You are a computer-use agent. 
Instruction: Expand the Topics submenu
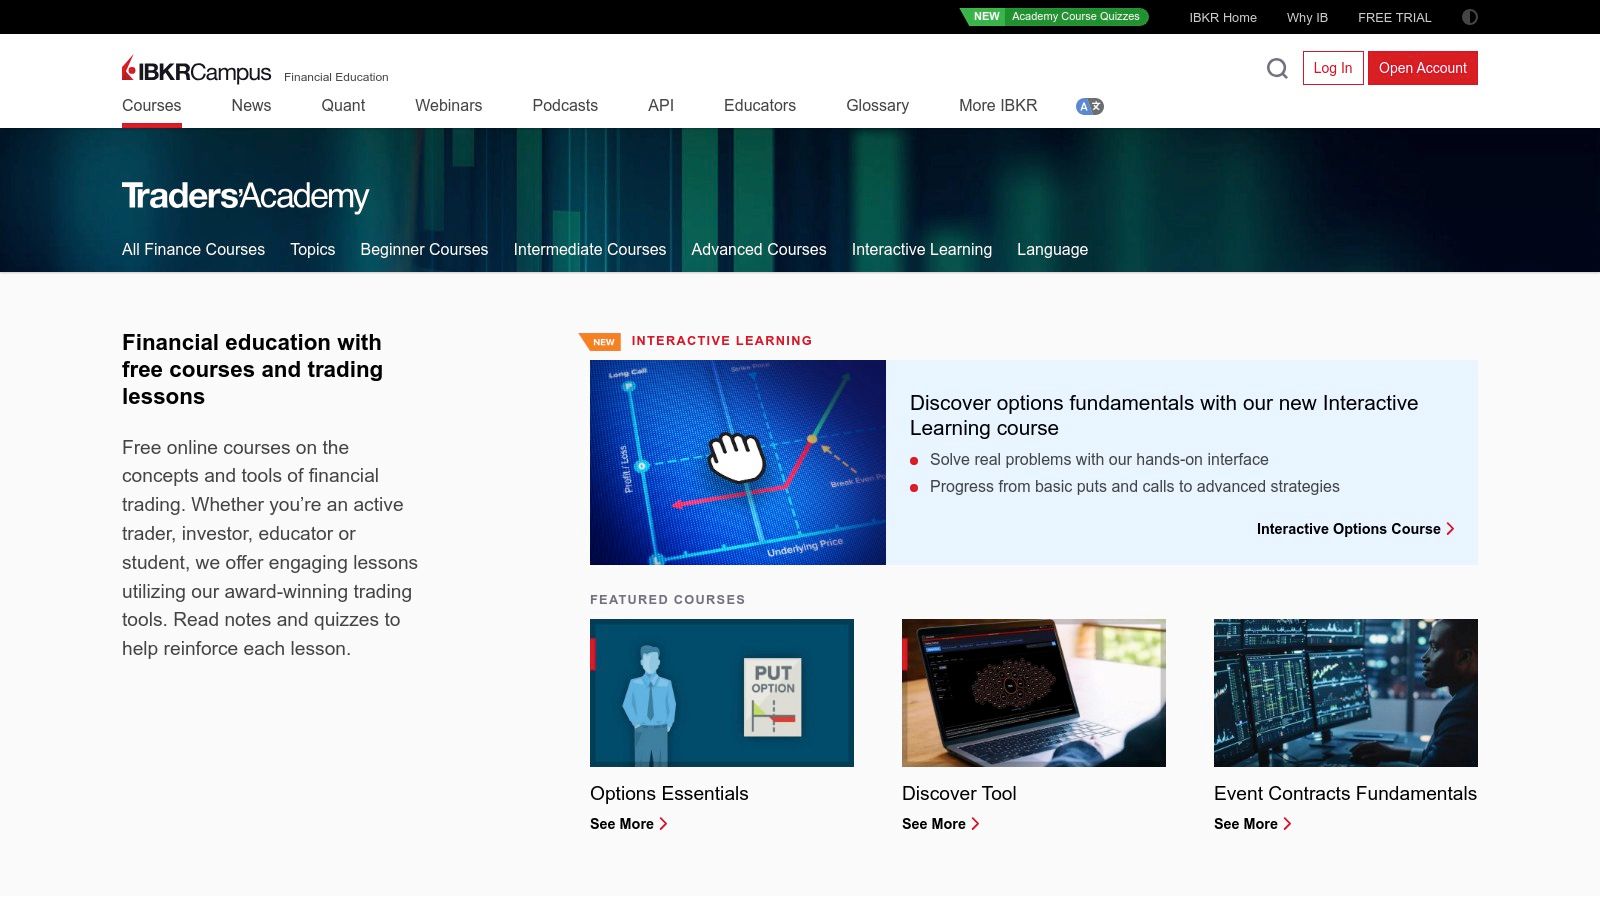(x=312, y=250)
